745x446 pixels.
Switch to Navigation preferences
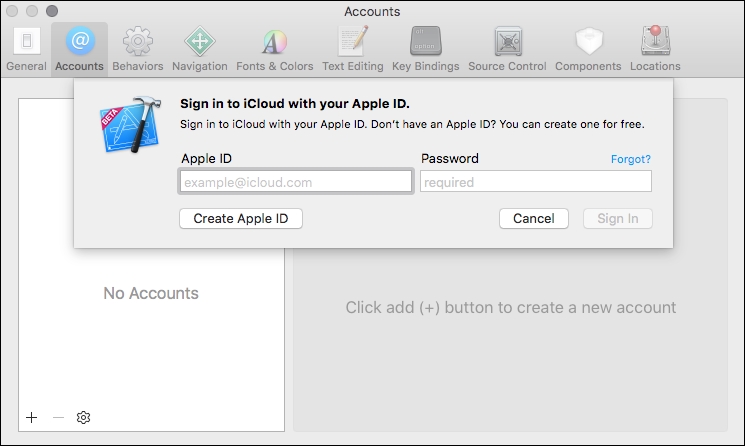199,49
